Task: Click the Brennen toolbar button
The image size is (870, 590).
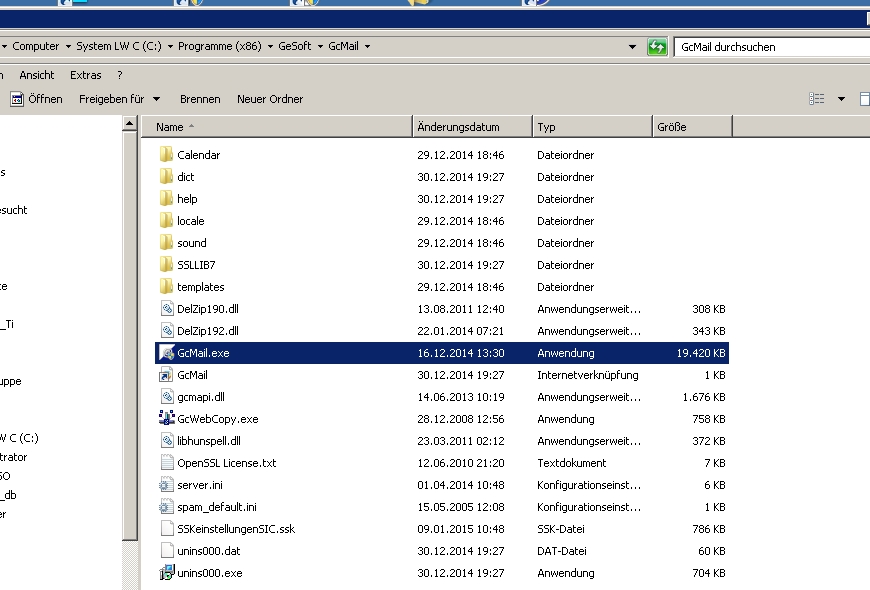Action: [x=200, y=99]
